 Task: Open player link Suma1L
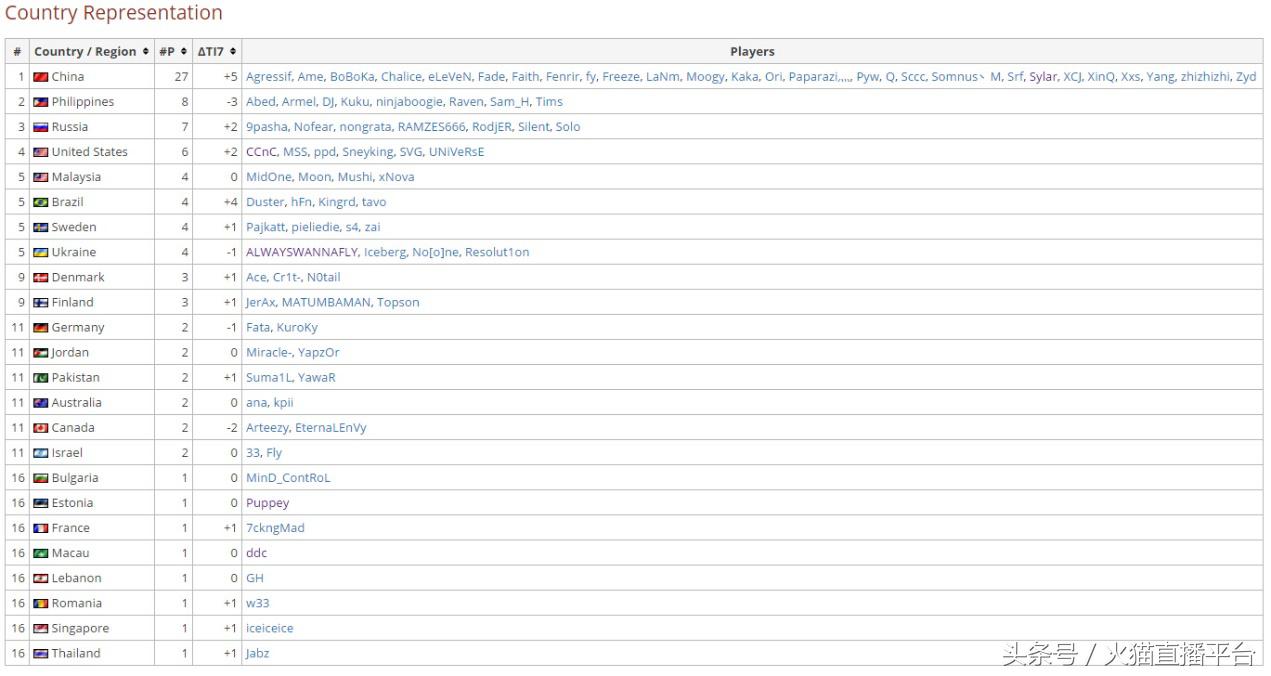coord(268,377)
